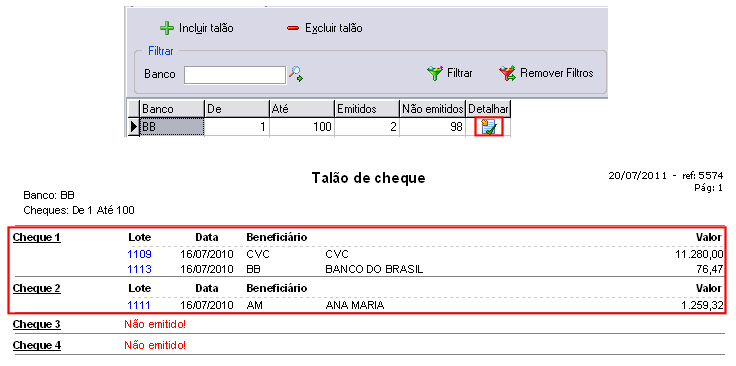Select the Até cell with value 100
The height and width of the screenshot is (366, 736).
tap(302, 127)
